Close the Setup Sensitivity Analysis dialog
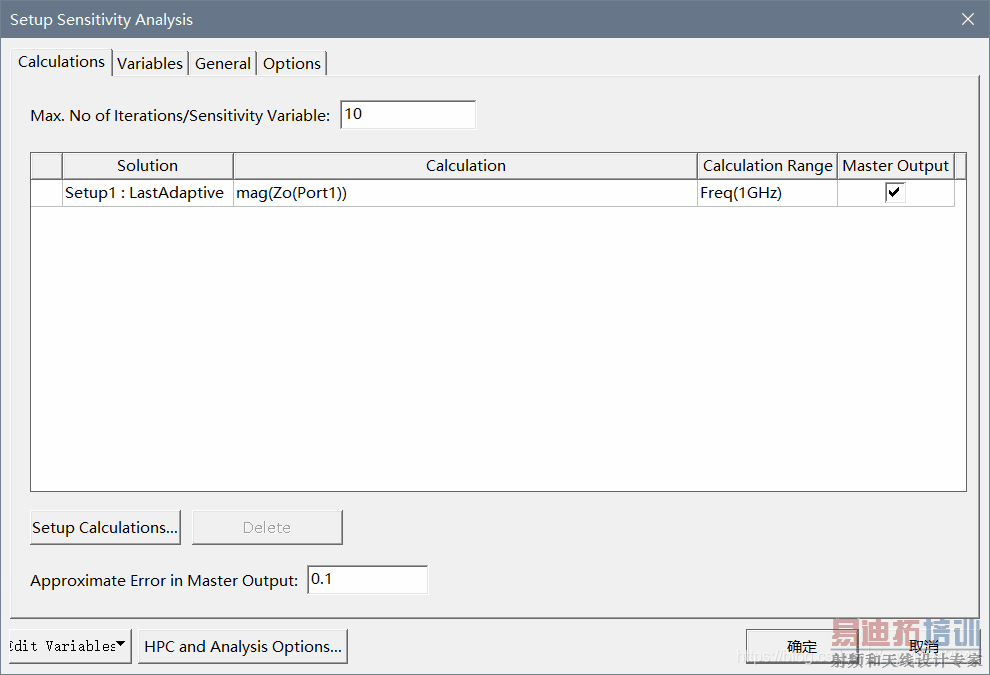 967,19
